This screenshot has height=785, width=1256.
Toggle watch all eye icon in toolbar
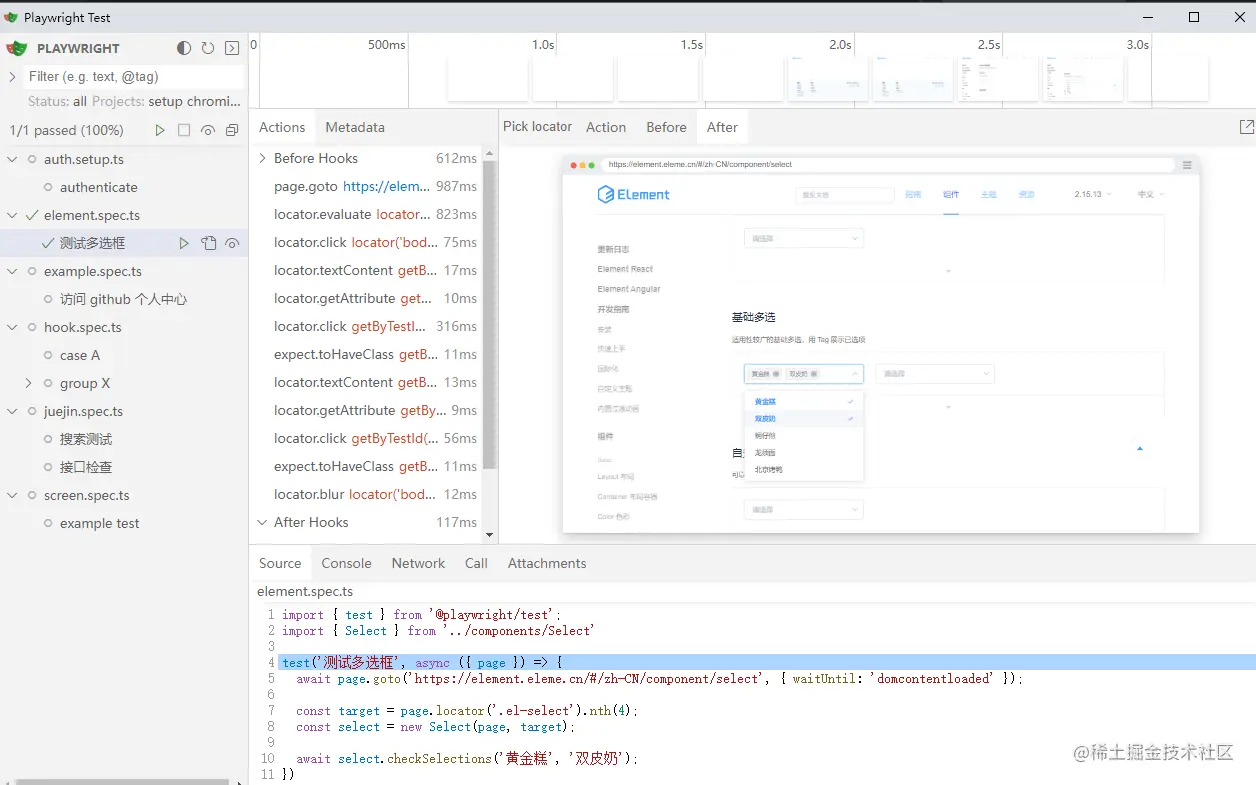208,130
